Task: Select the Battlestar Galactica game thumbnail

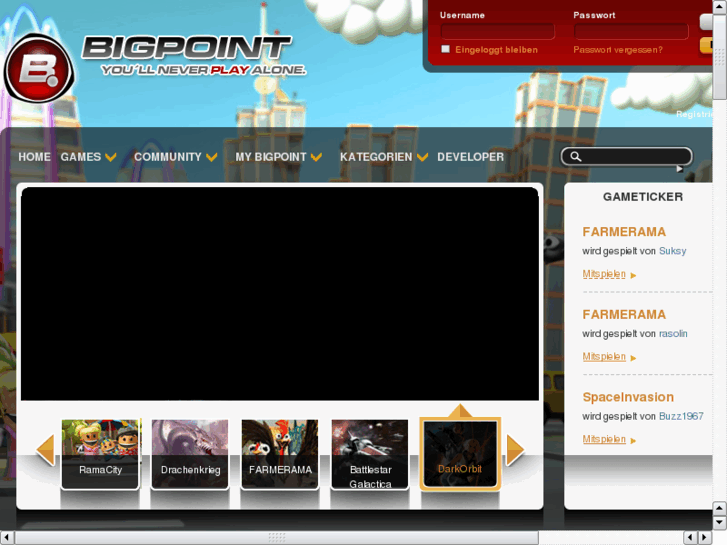Action: [x=370, y=454]
